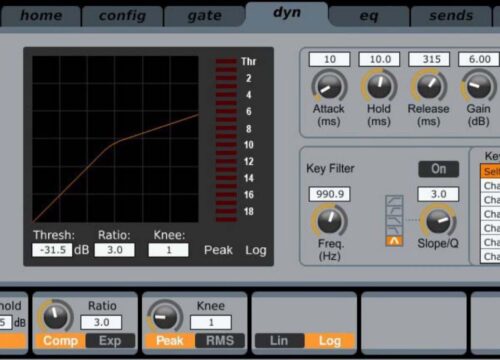Select Self in the key source list
The height and width of the screenshot is (360, 500).
click(x=491, y=171)
